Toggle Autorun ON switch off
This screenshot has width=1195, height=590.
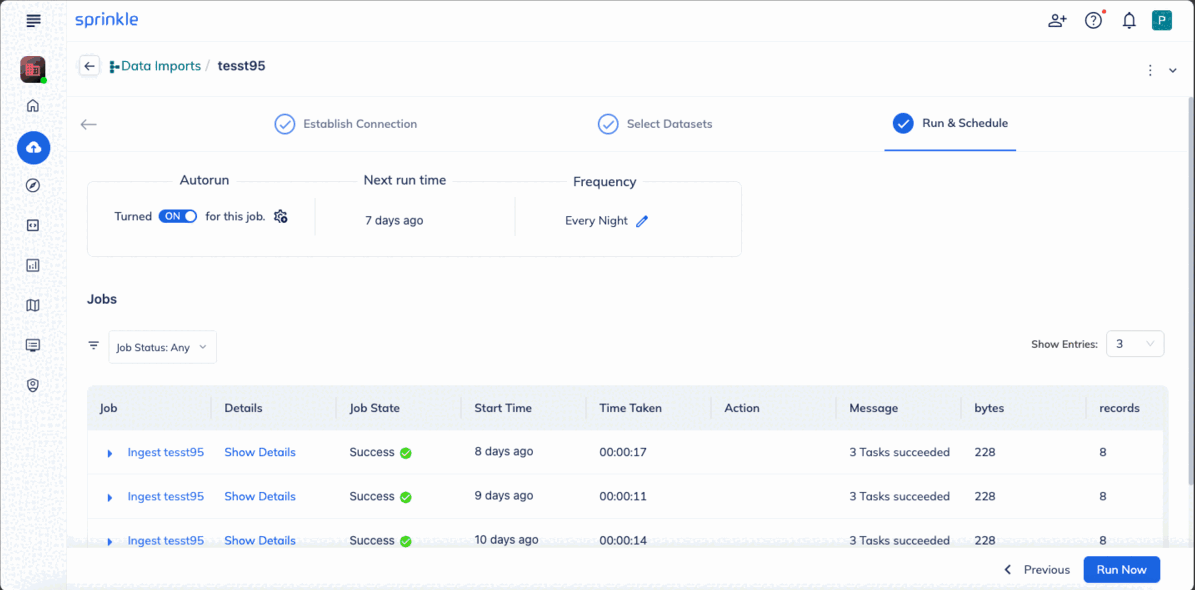coord(178,216)
